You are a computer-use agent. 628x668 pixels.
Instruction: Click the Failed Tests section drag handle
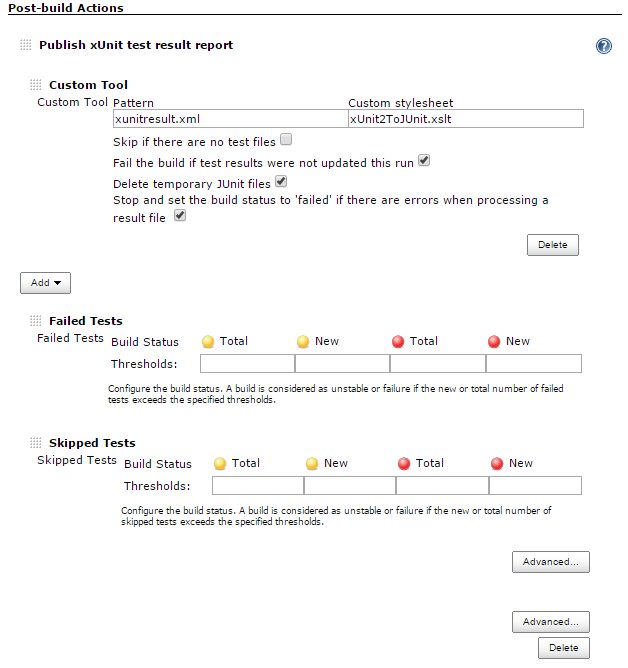pos(36,321)
